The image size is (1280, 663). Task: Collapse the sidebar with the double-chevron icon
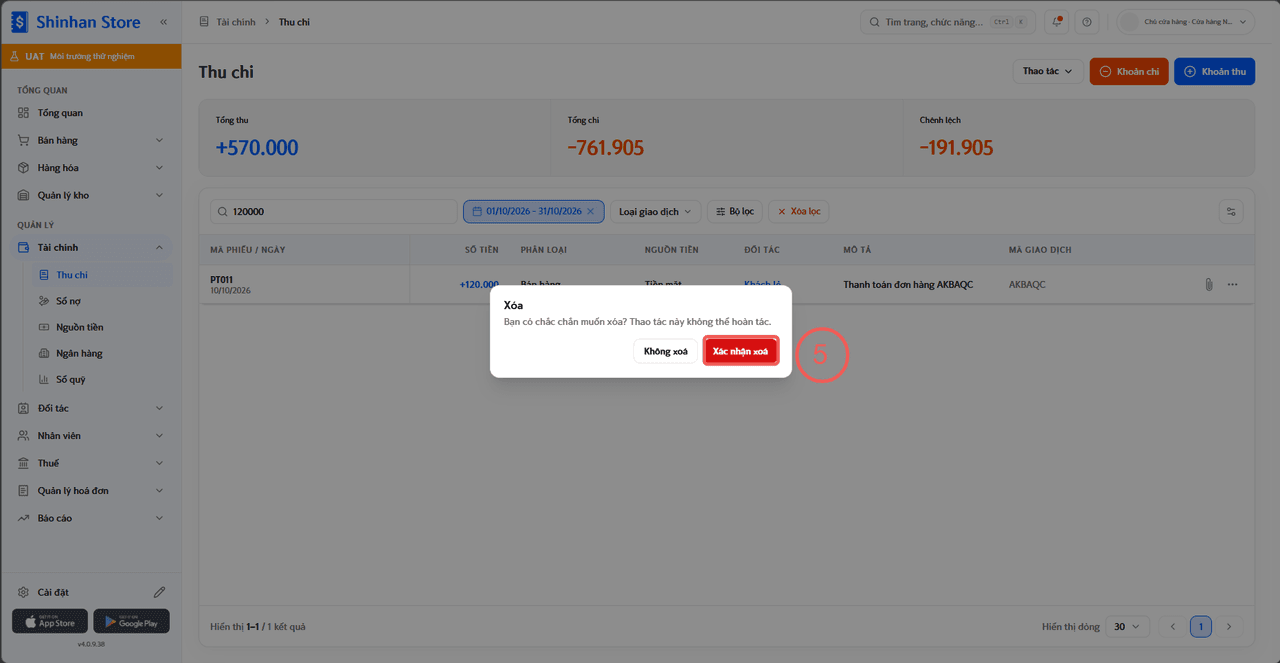click(164, 22)
